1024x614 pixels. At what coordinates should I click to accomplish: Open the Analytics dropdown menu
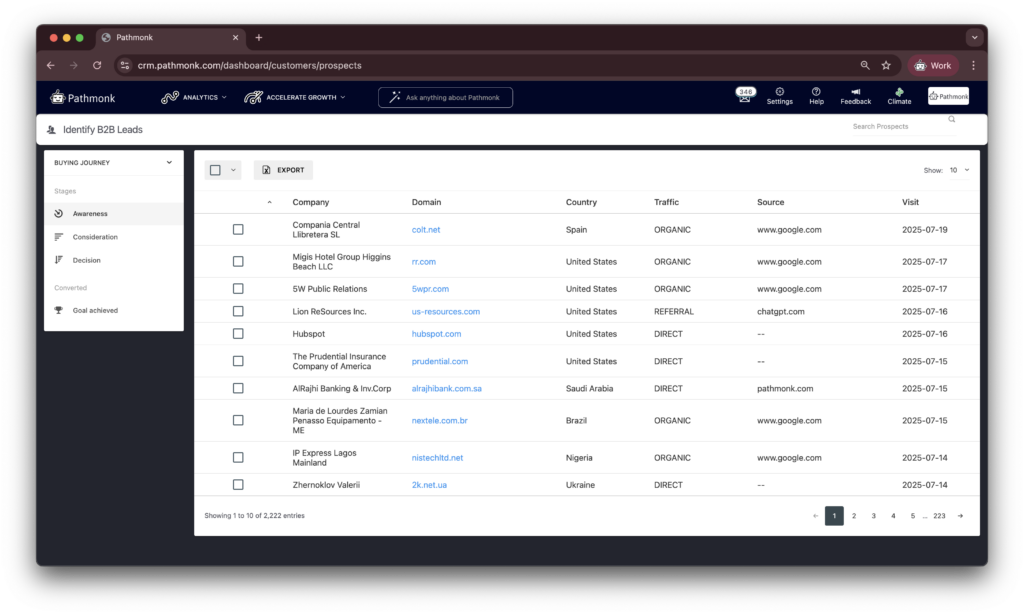point(196,97)
